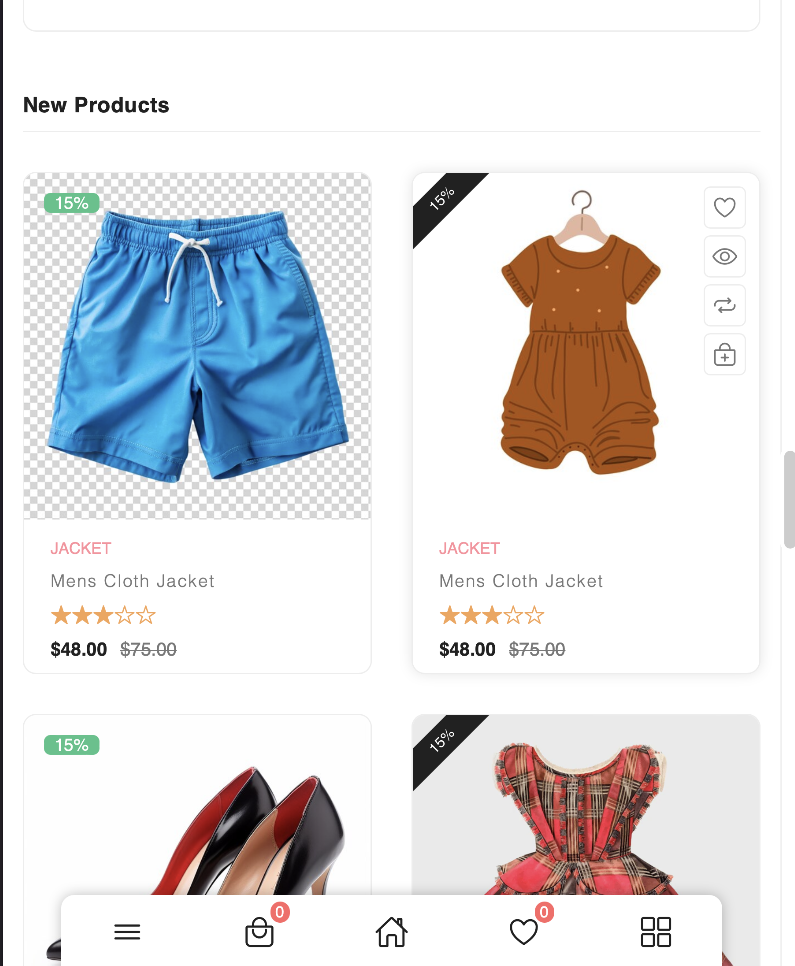Open categories grid icon in bottom bar
The height and width of the screenshot is (966, 795).
click(x=655, y=932)
